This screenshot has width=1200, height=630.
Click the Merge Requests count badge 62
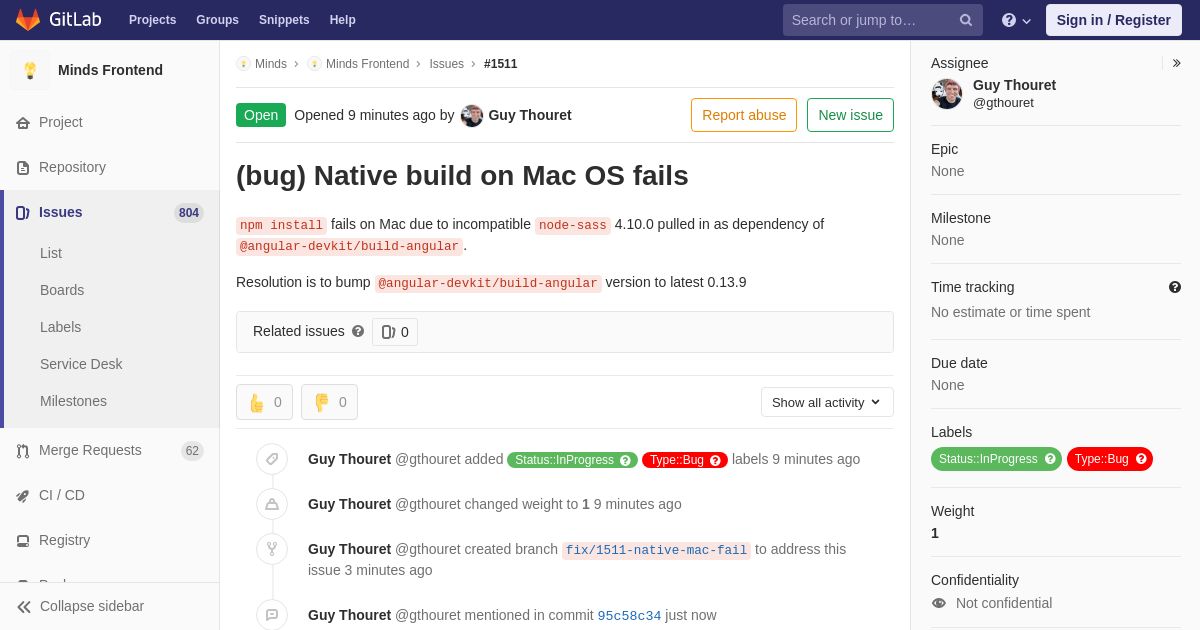(x=192, y=451)
